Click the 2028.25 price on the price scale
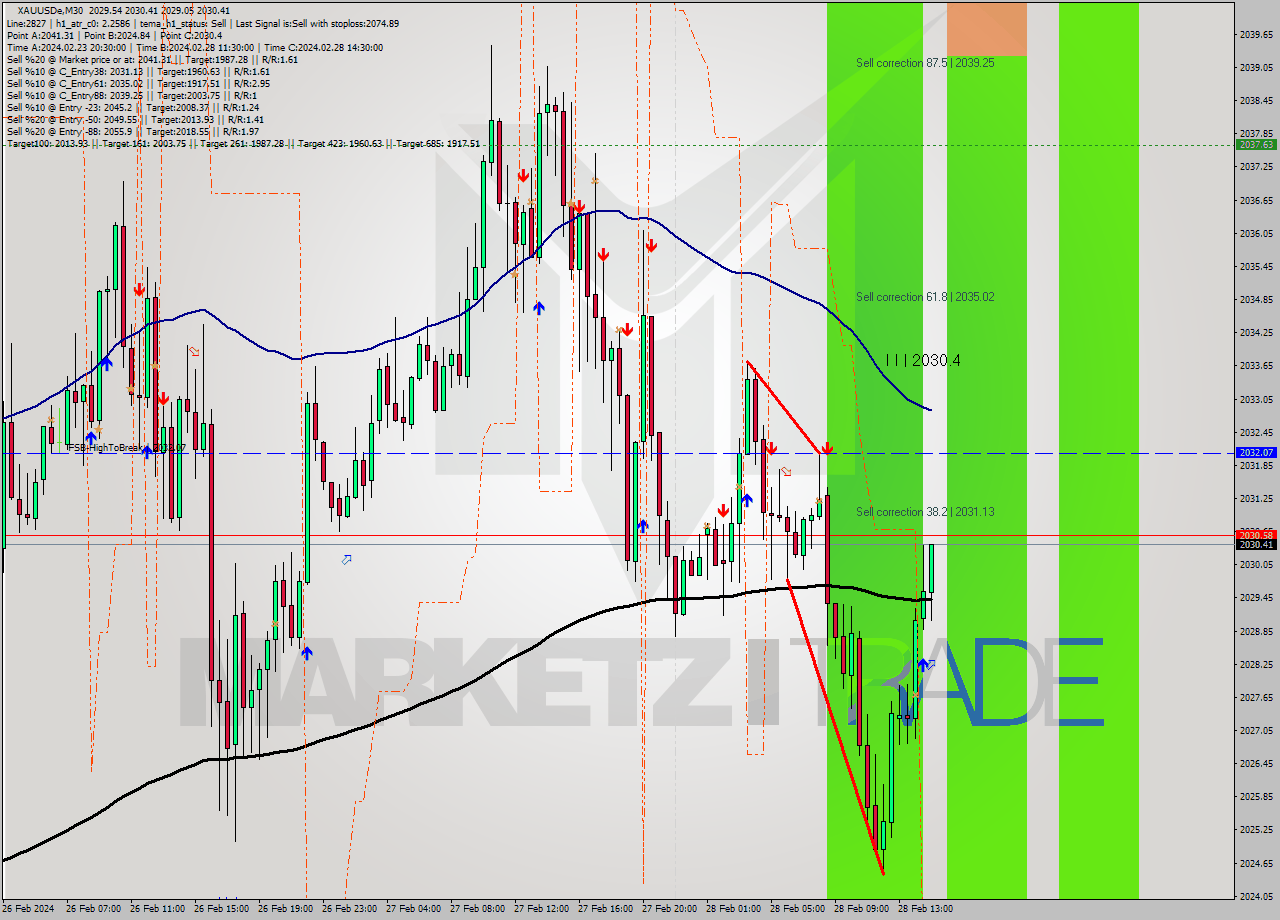Screen dimensions: 1280x920 (1256, 664)
